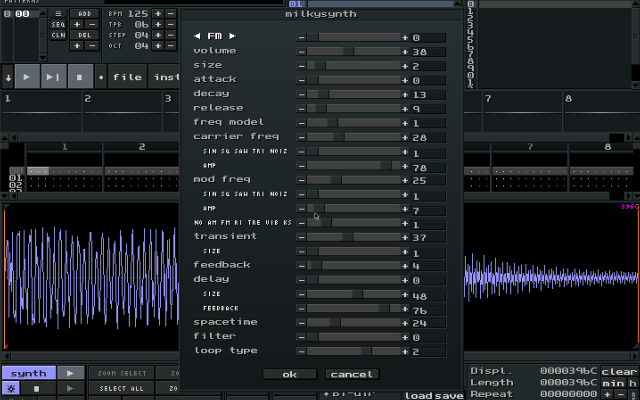Decrease the decay parameter with minus
The width and height of the screenshot is (640, 400).
tap(301, 95)
